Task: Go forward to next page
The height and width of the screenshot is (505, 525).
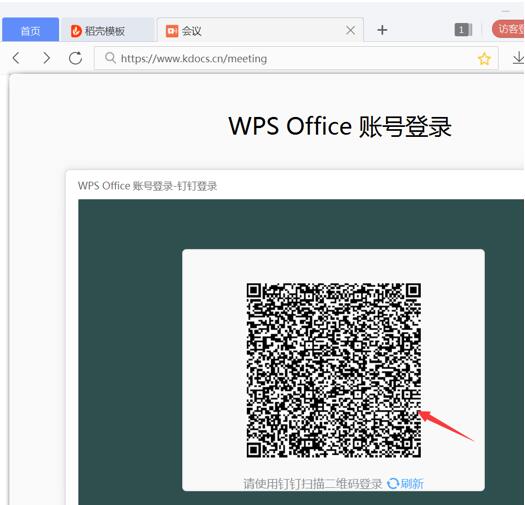Action: [46, 58]
